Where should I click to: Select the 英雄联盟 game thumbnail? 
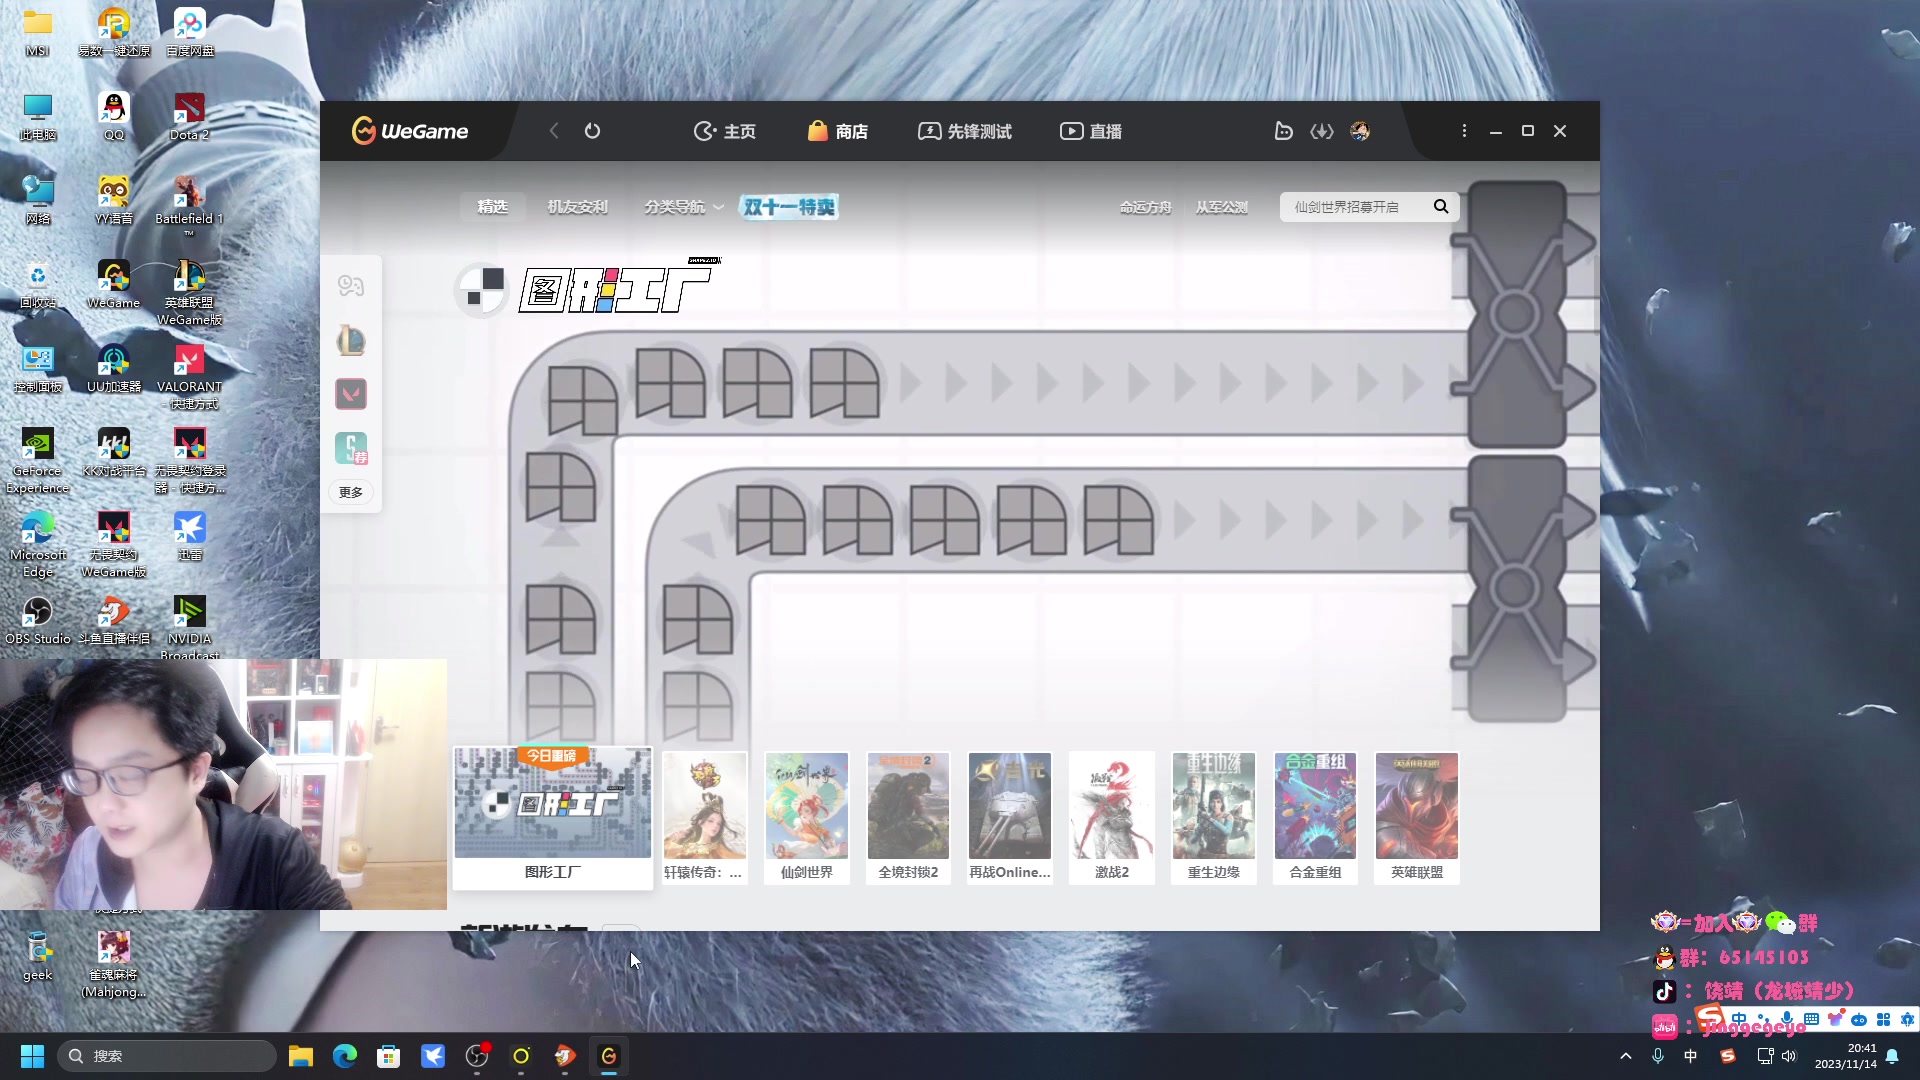1417,817
